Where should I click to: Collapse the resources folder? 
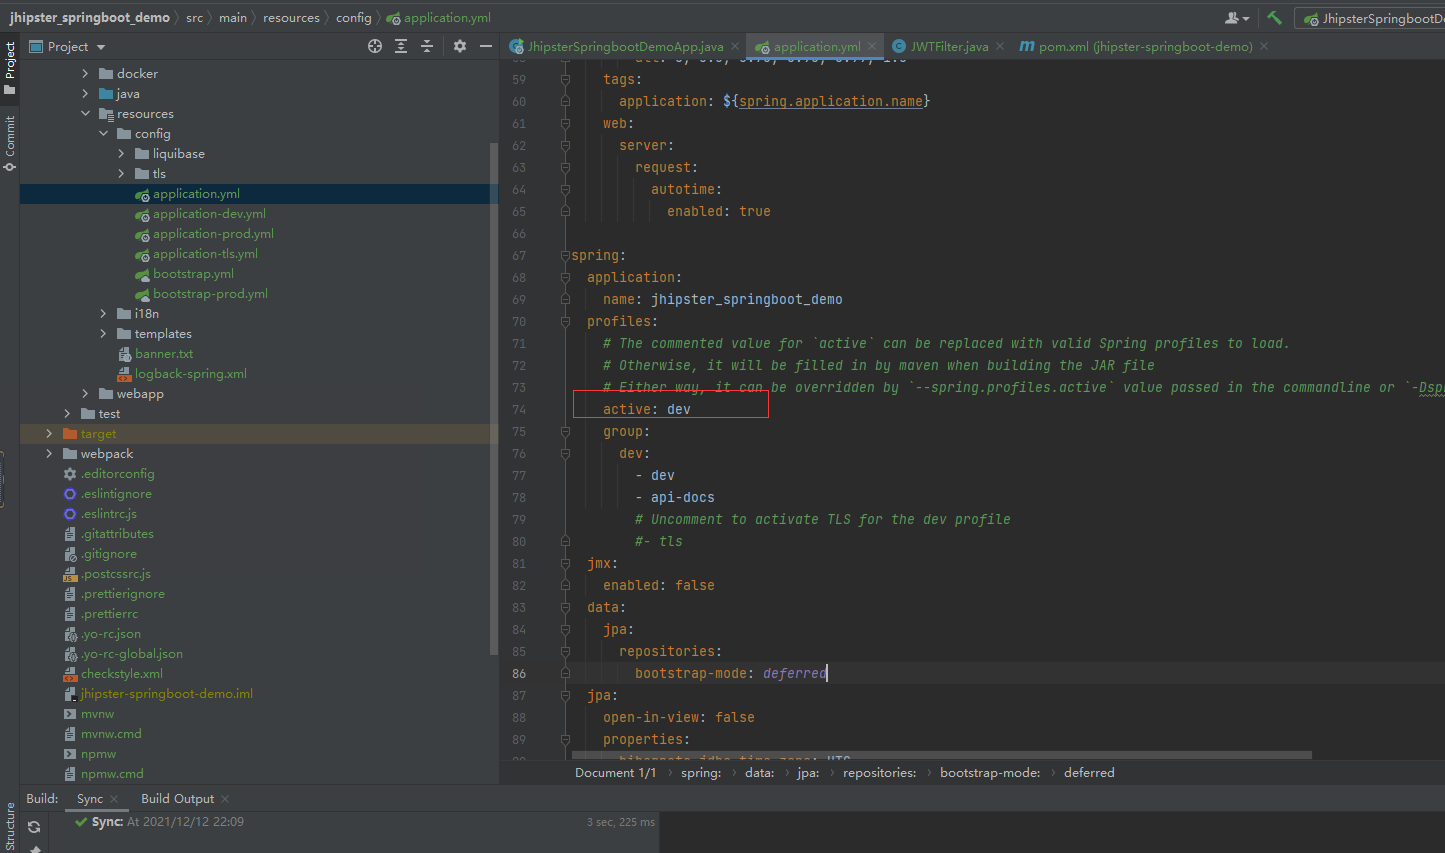pos(85,114)
